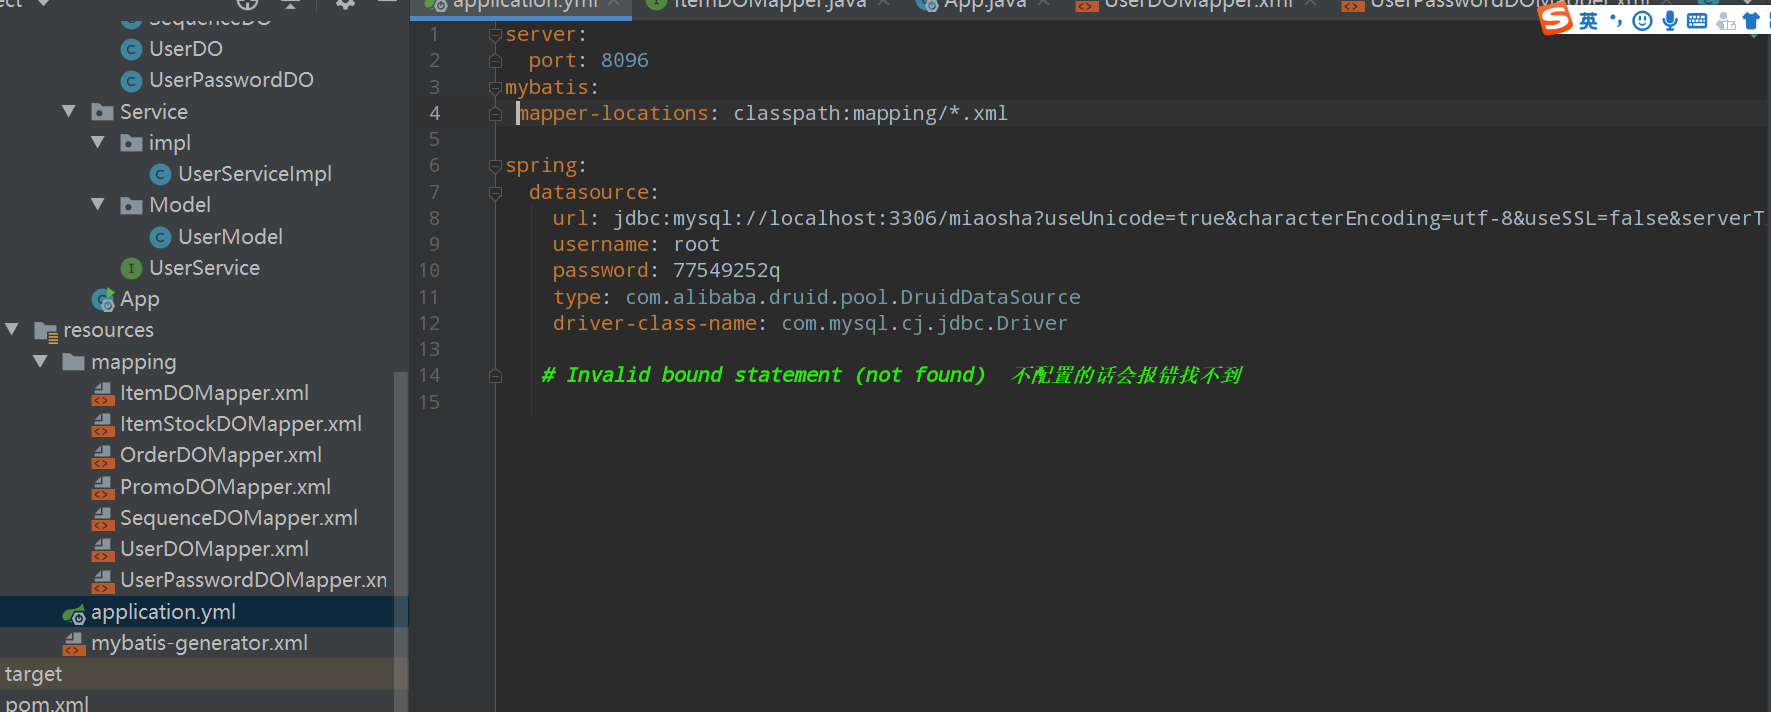Open the Sogou emoji face panel

[1642, 21]
